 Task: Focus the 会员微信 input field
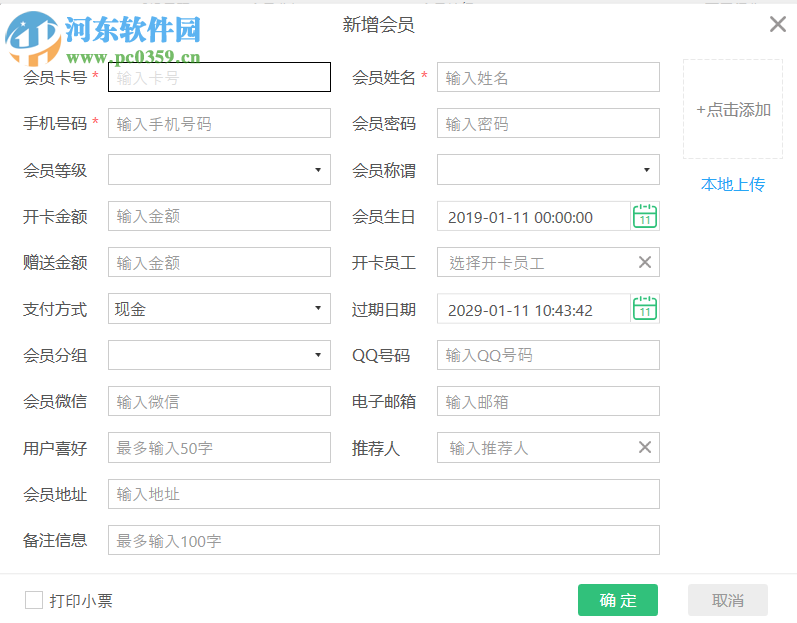click(x=219, y=401)
